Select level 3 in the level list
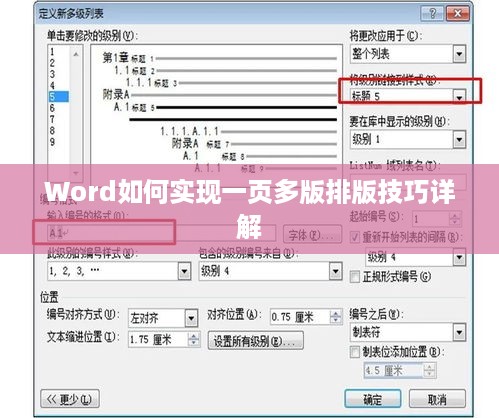 coord(52,74)
